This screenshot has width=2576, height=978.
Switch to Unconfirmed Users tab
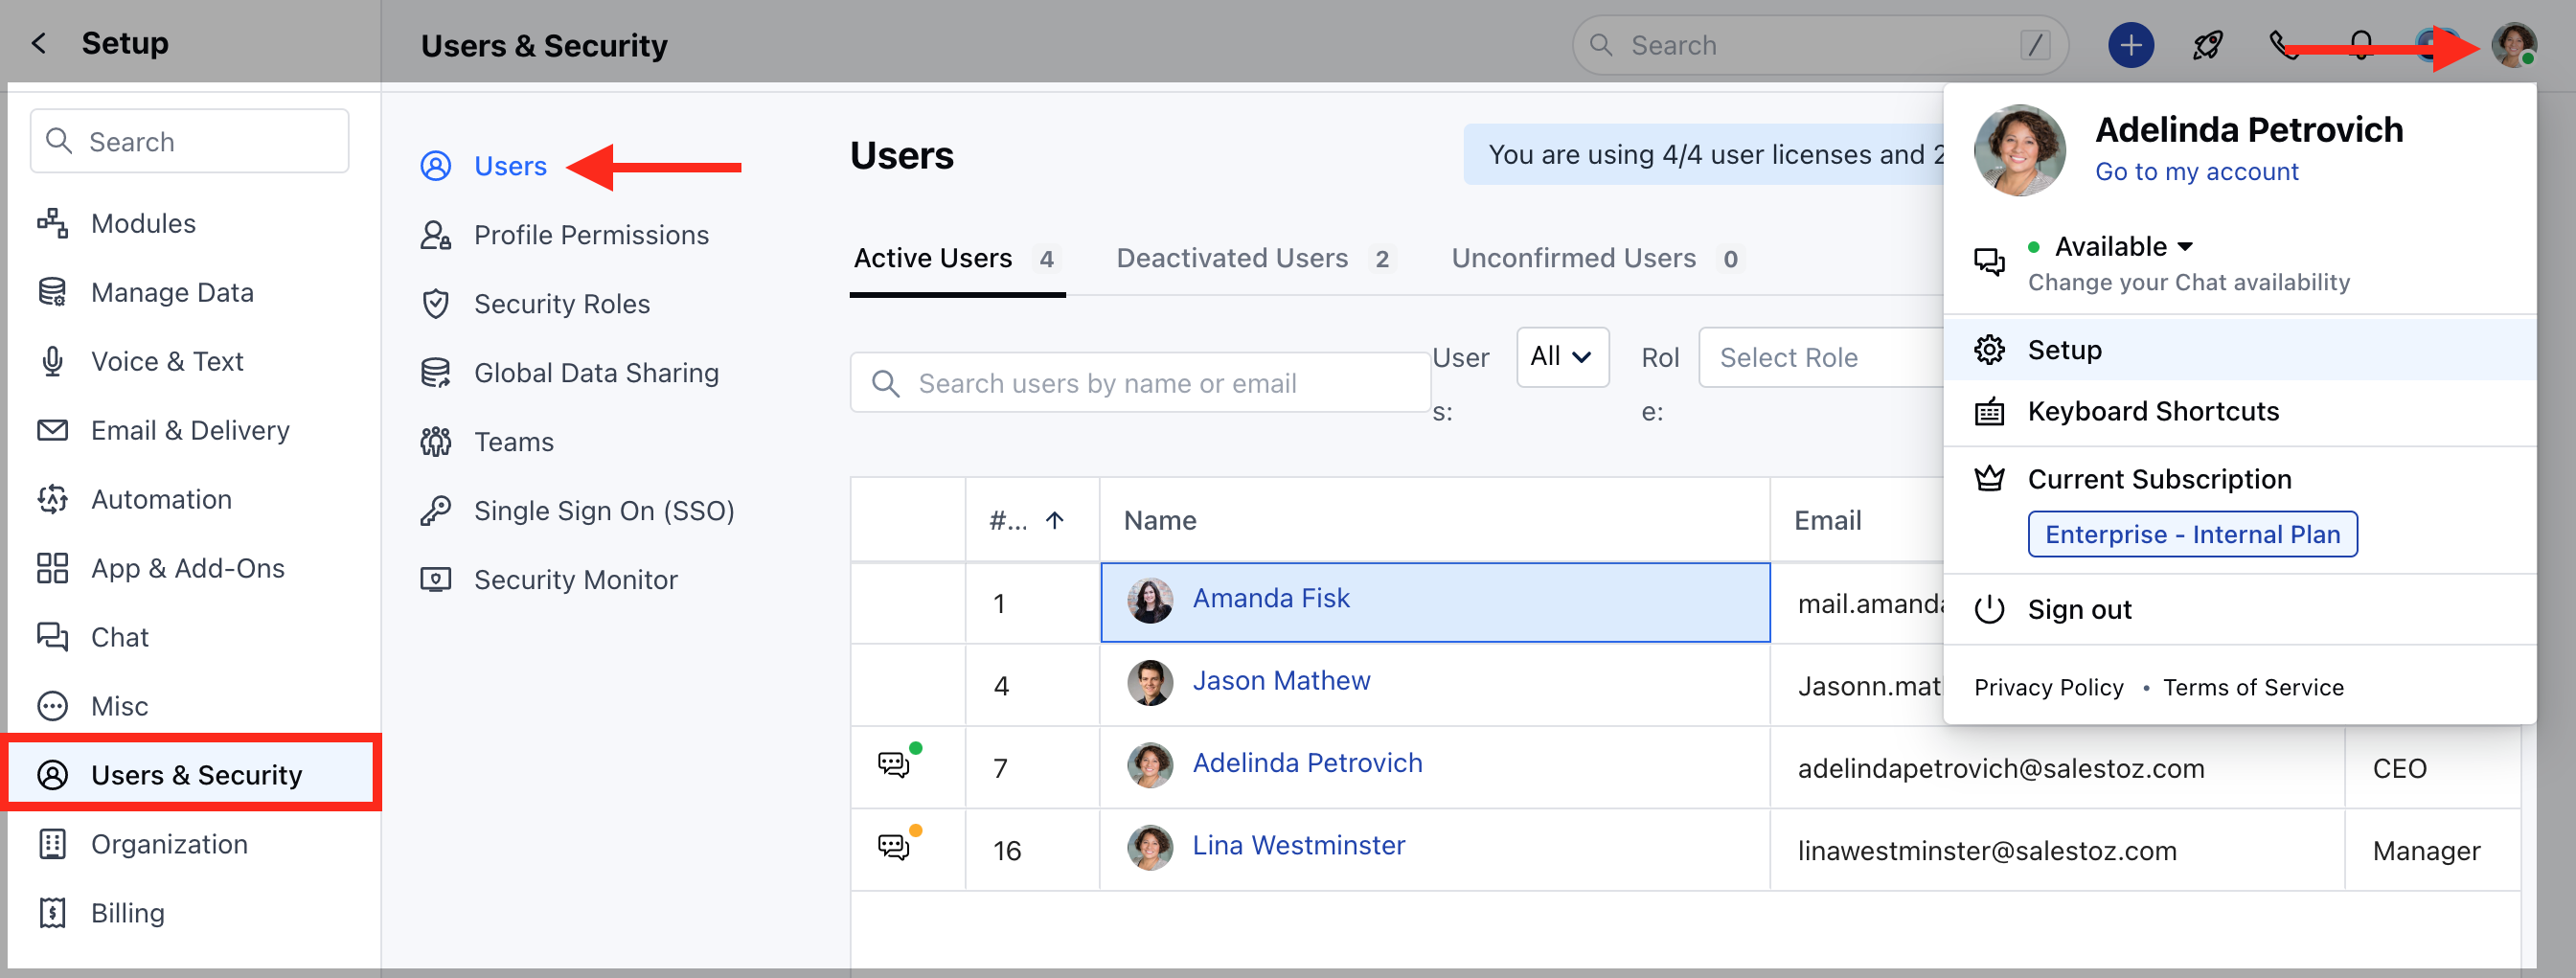[1597, 259]
